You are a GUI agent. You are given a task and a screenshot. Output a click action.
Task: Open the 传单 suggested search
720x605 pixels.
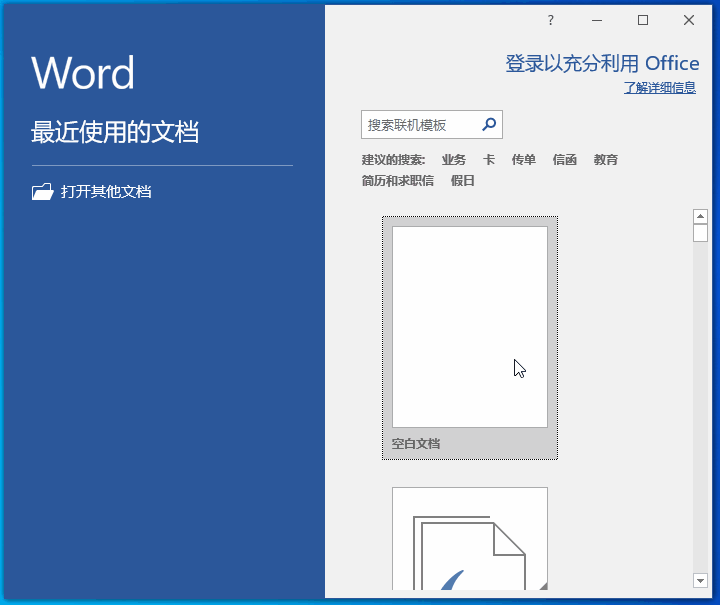coord(524,160)
